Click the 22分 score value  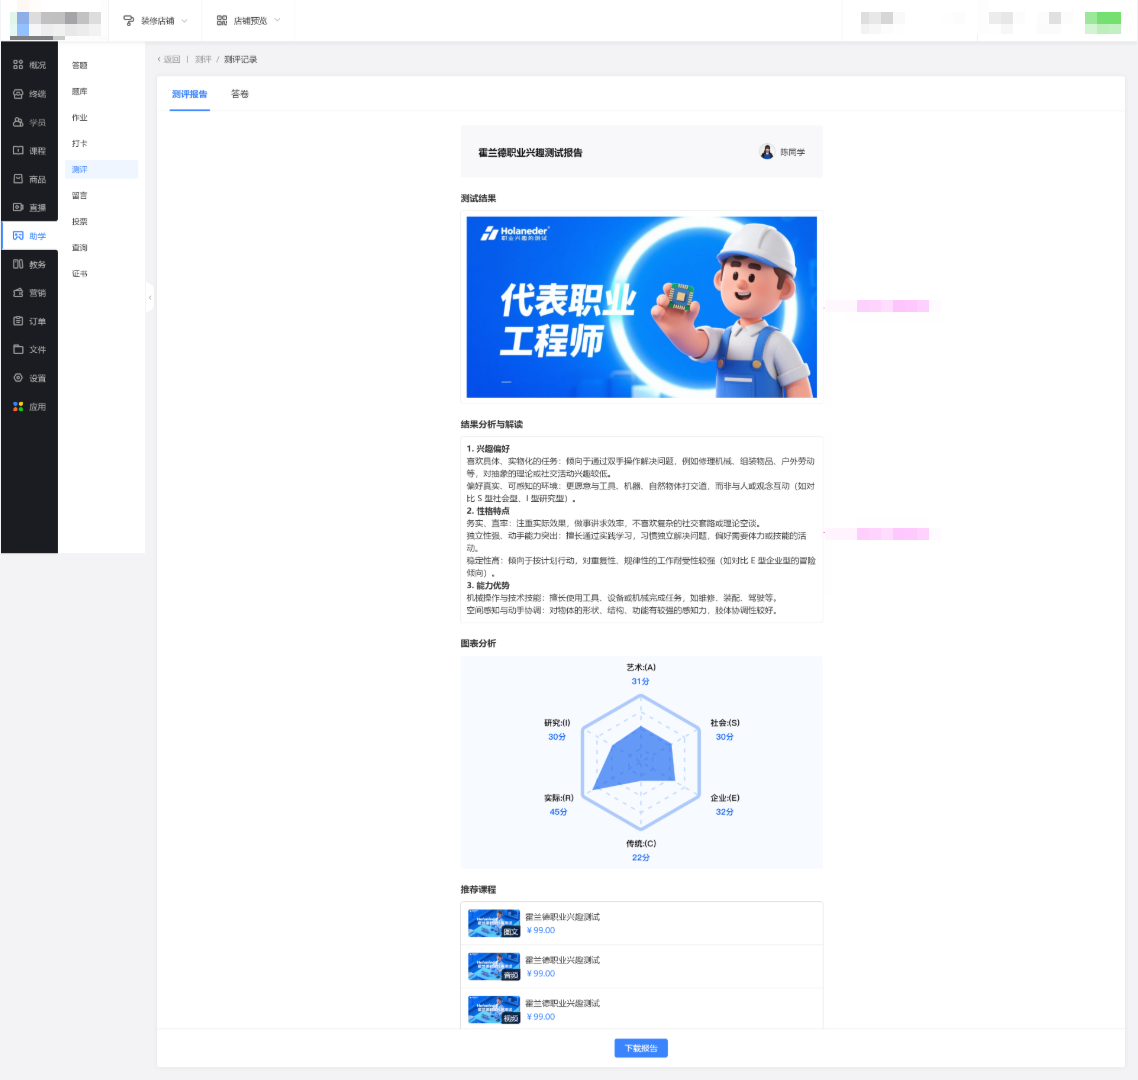coord(641,858)
